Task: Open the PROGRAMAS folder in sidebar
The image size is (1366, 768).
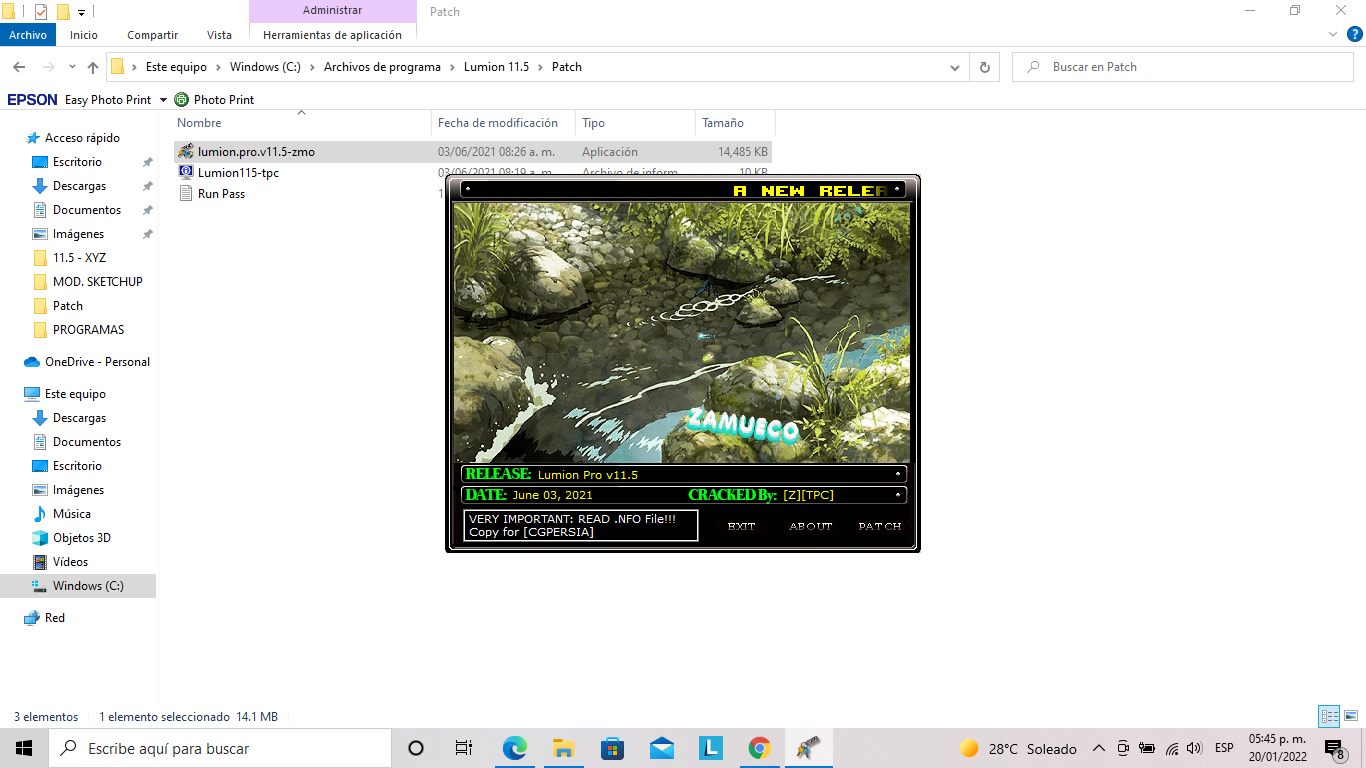Action: coord(88,330)
